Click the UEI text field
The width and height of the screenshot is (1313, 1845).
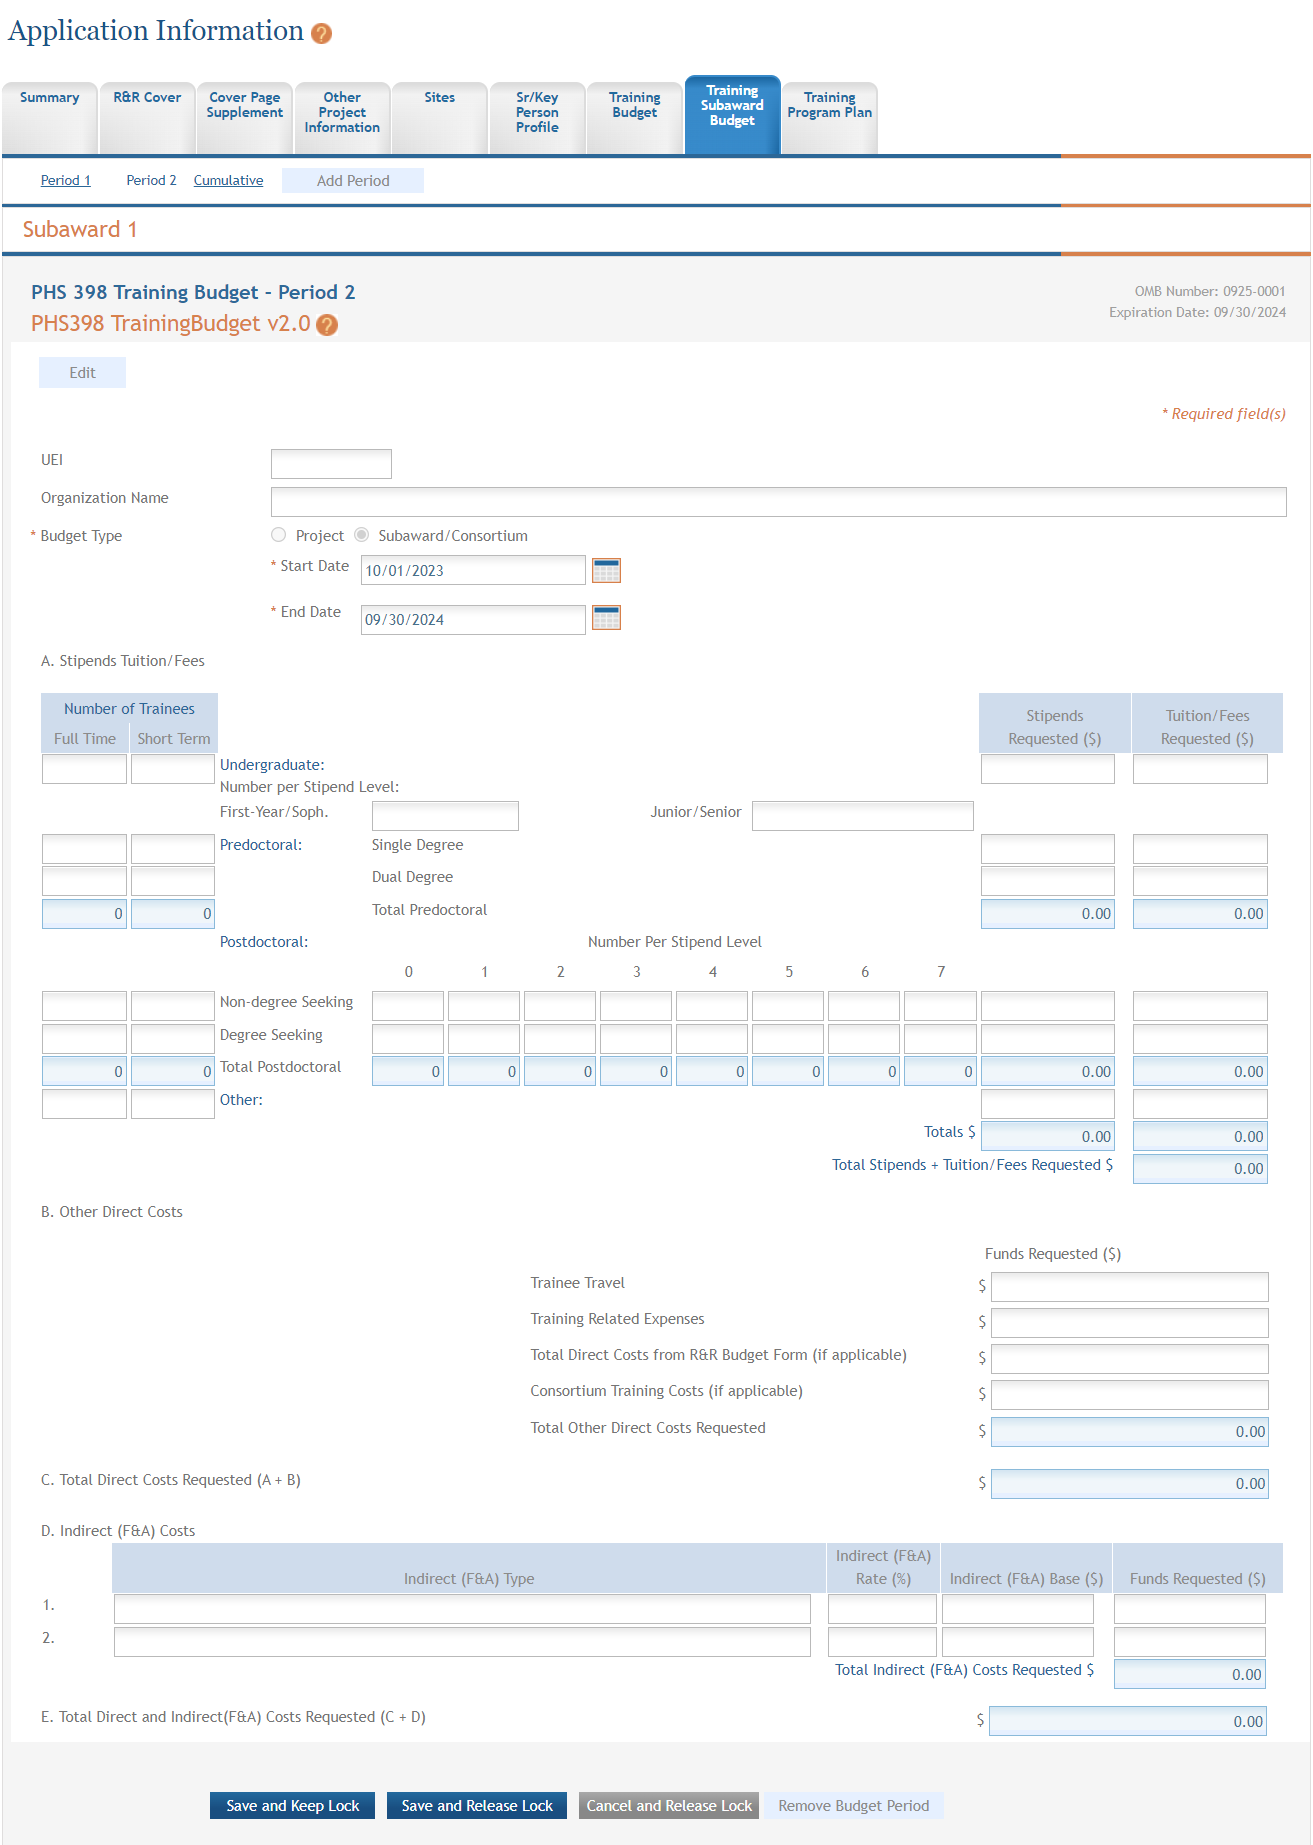tap(331, 464)
